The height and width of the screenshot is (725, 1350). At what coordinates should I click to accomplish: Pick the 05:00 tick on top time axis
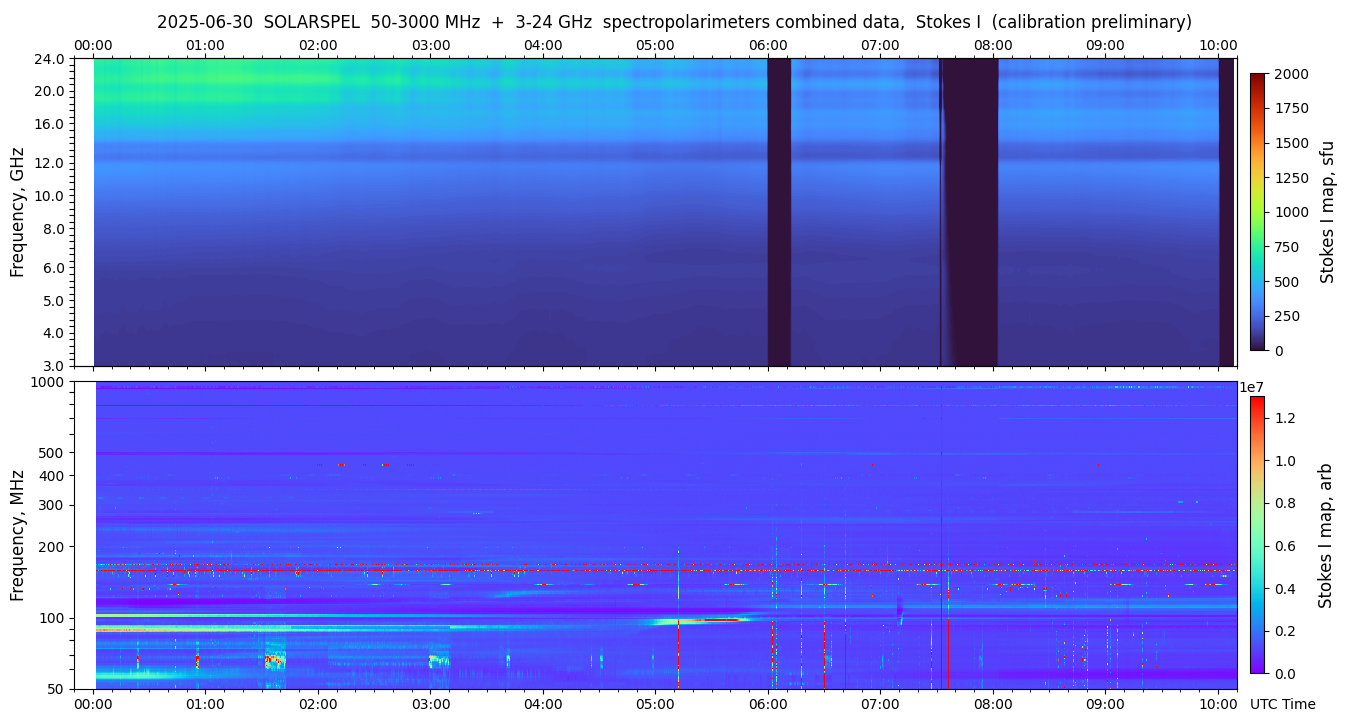click(655, 45)
